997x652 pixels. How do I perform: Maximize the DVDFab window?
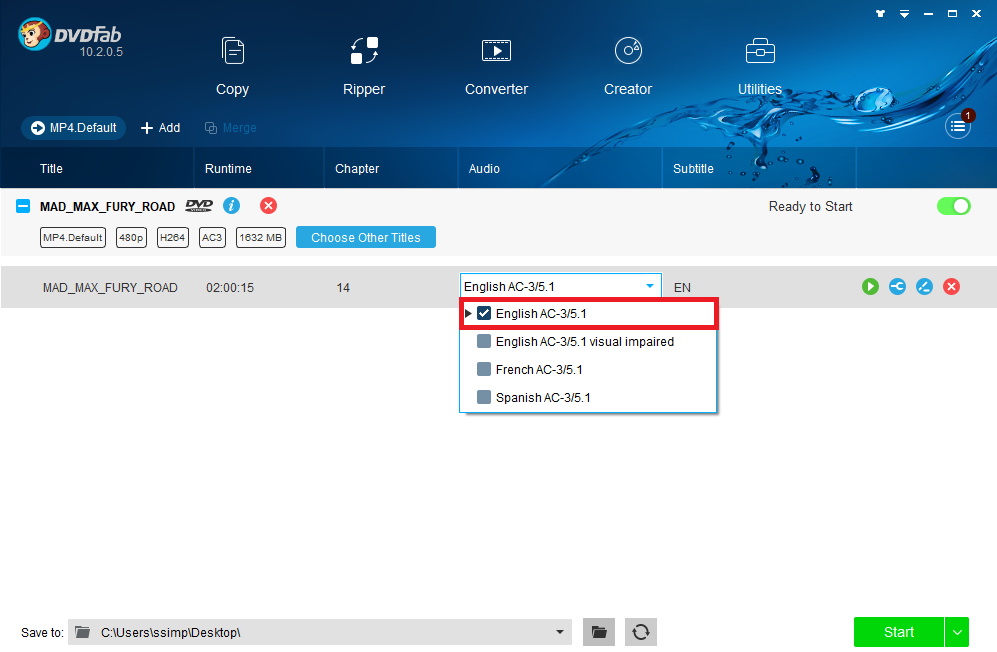[x=952, y=13]
